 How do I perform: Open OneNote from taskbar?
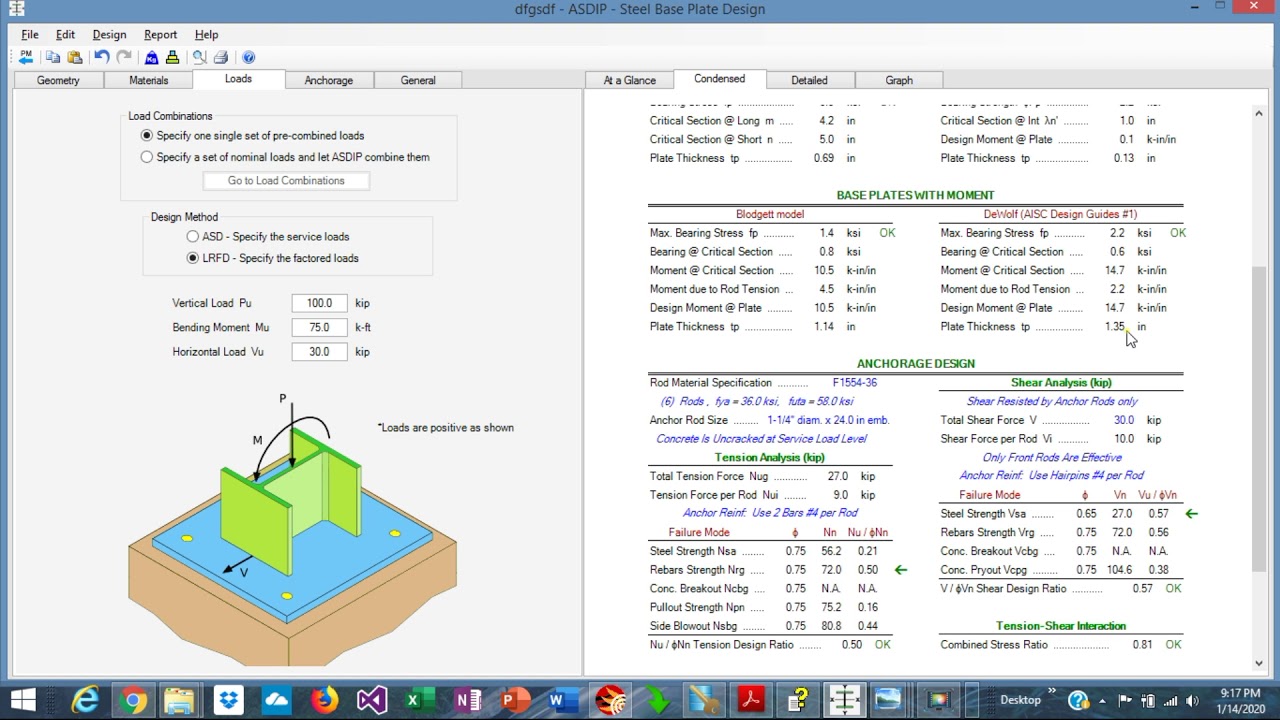click(467, 700)
